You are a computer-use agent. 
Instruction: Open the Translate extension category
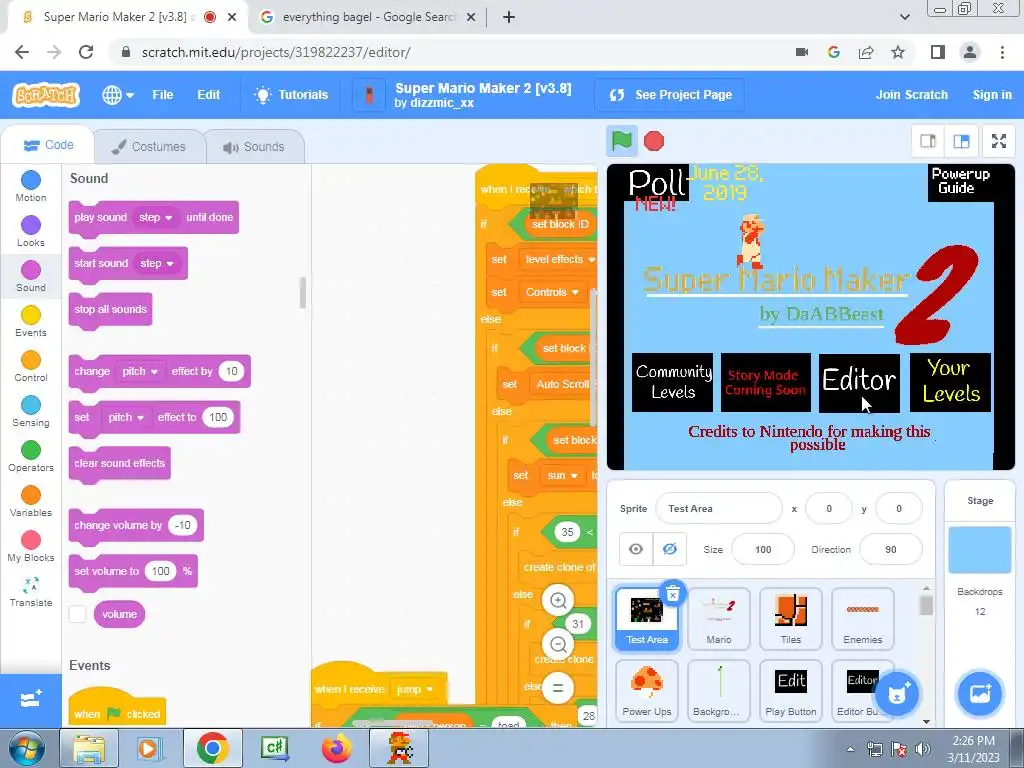coord(31,592)
